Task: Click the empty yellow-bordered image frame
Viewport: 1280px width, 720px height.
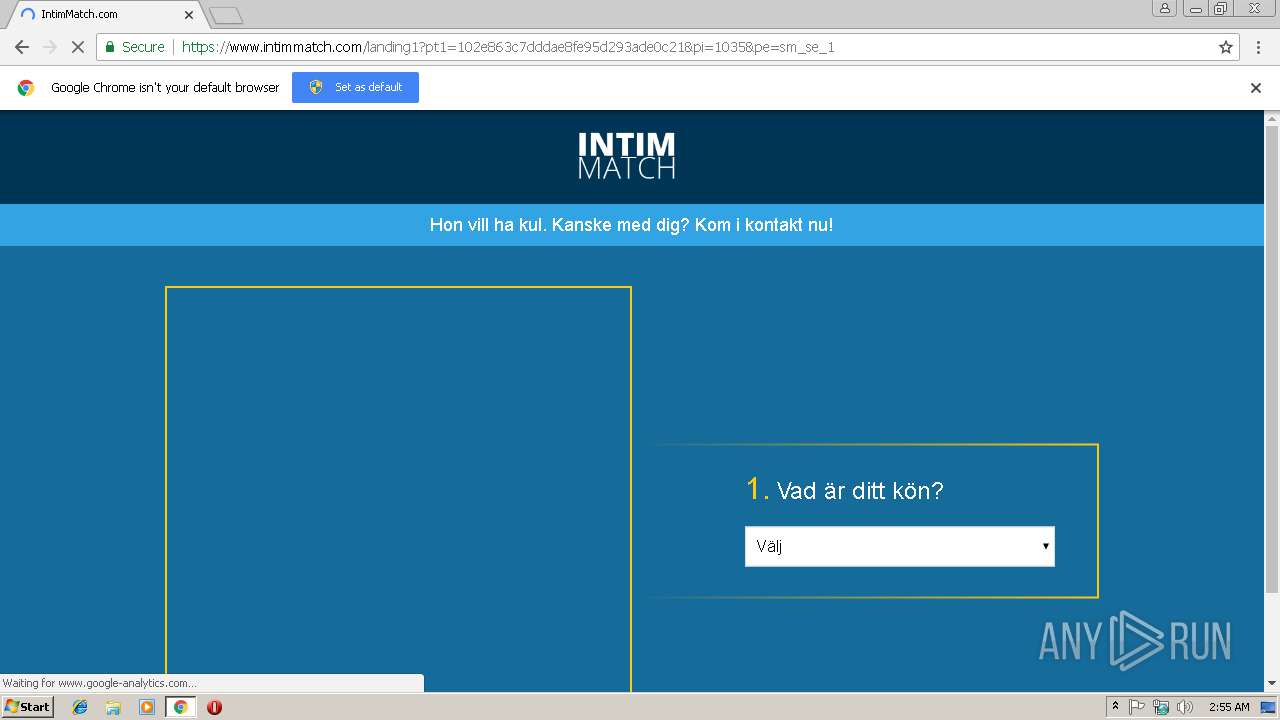Action: click(398, 489)
